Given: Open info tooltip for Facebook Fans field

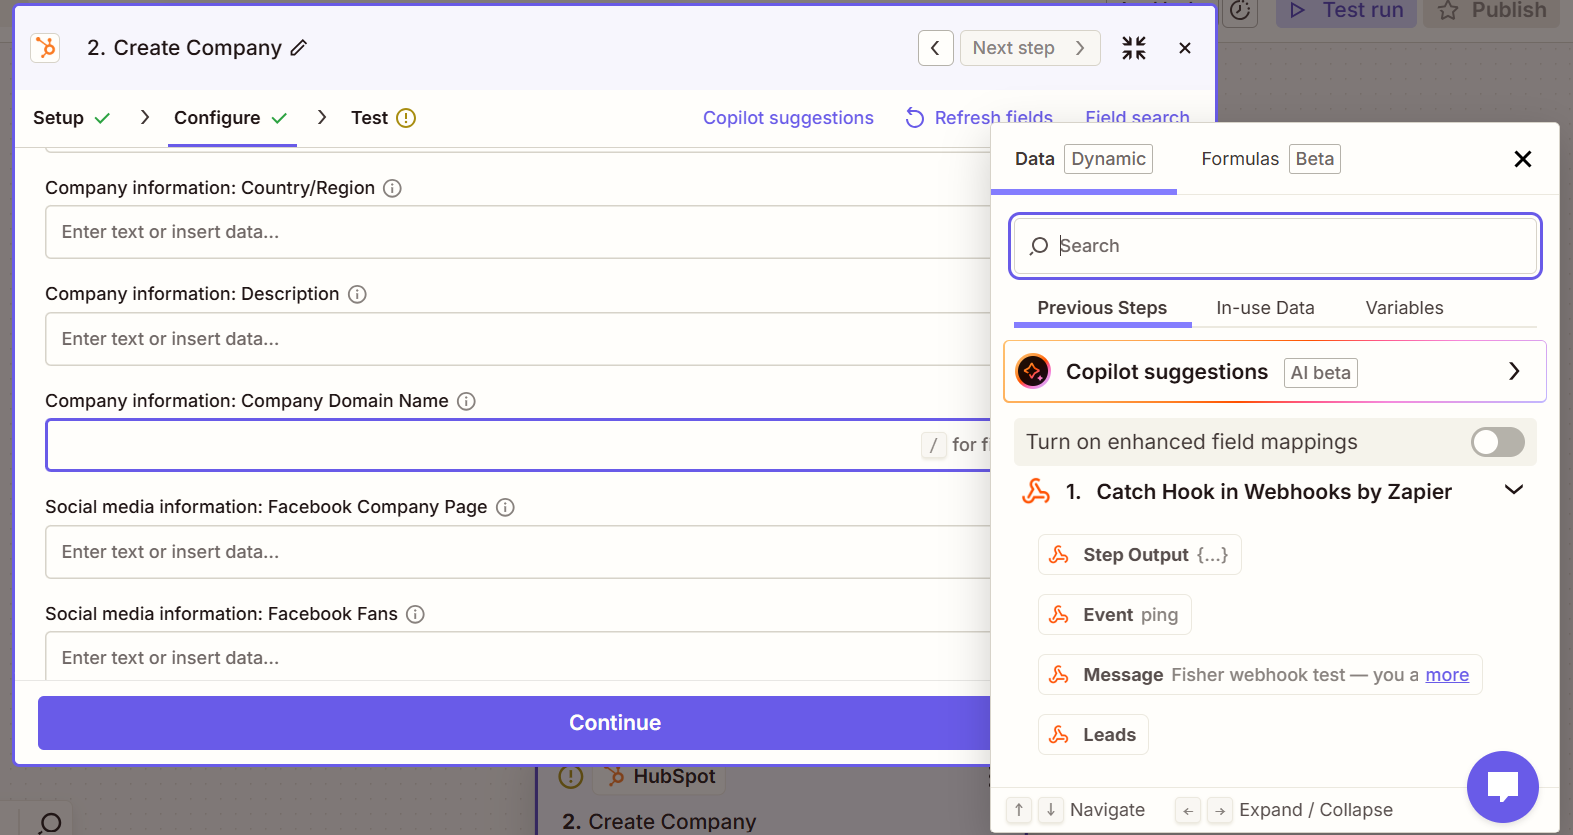Looking at the screenshot, I should (415, 614).
